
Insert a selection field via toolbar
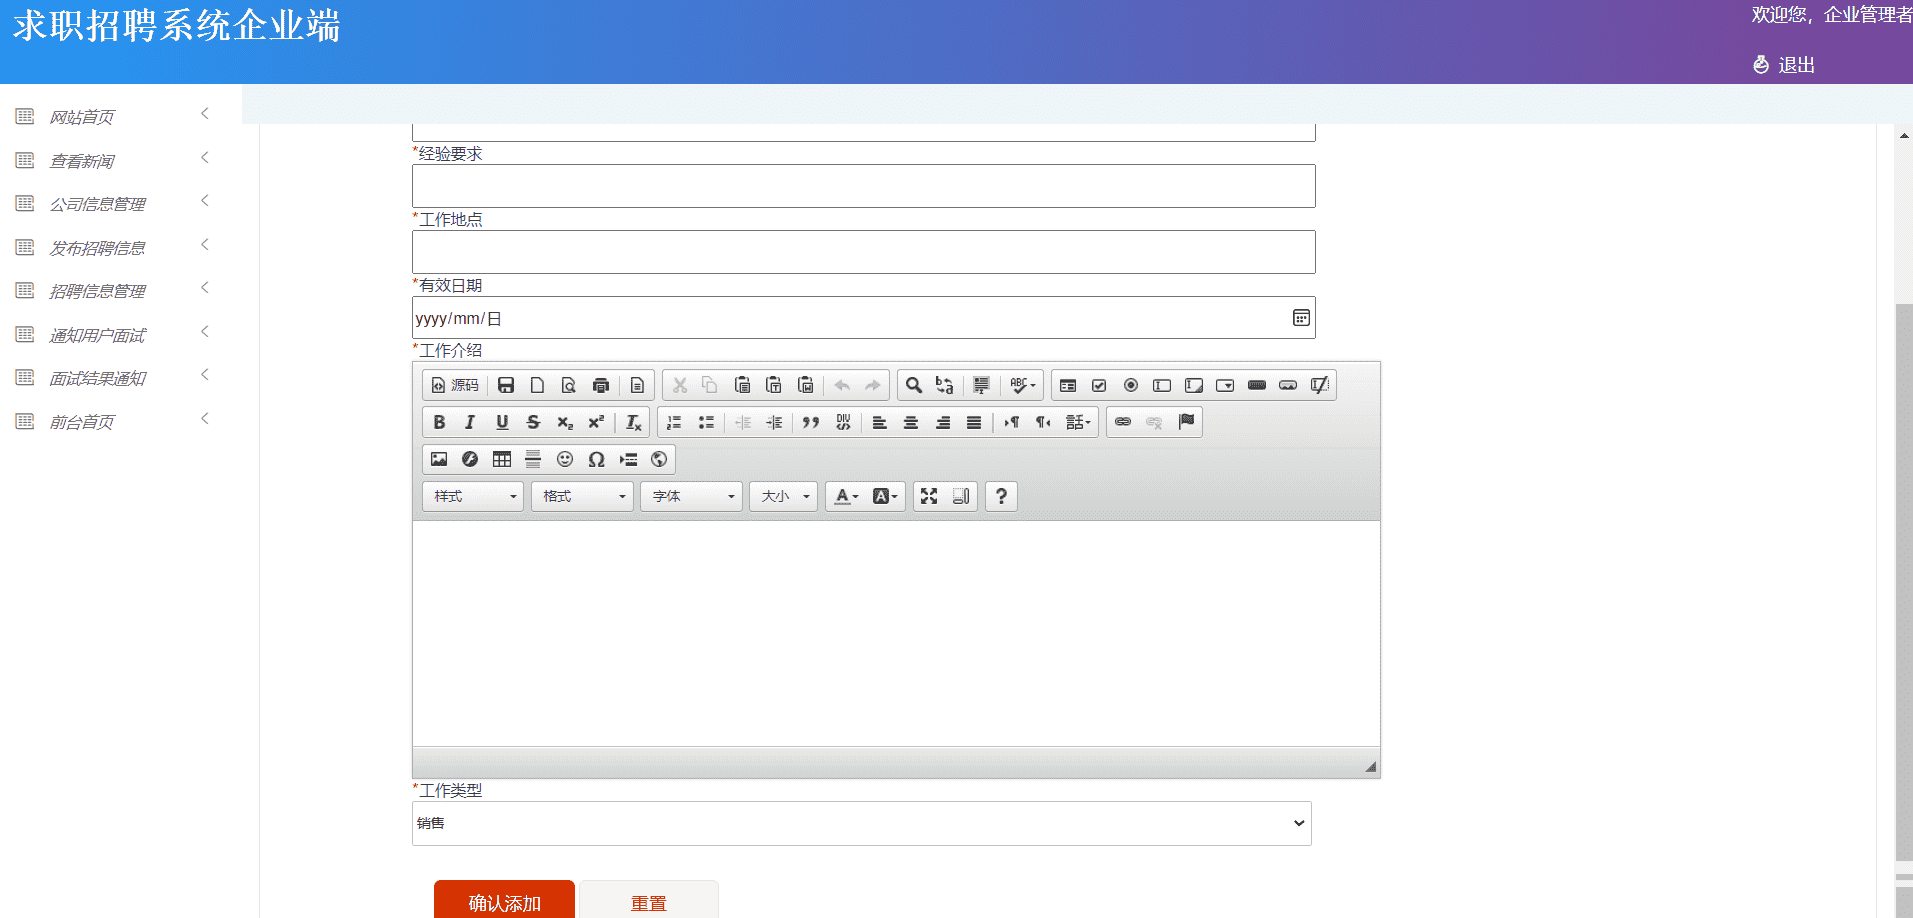pyautogui.click(x=1225, y=385)
